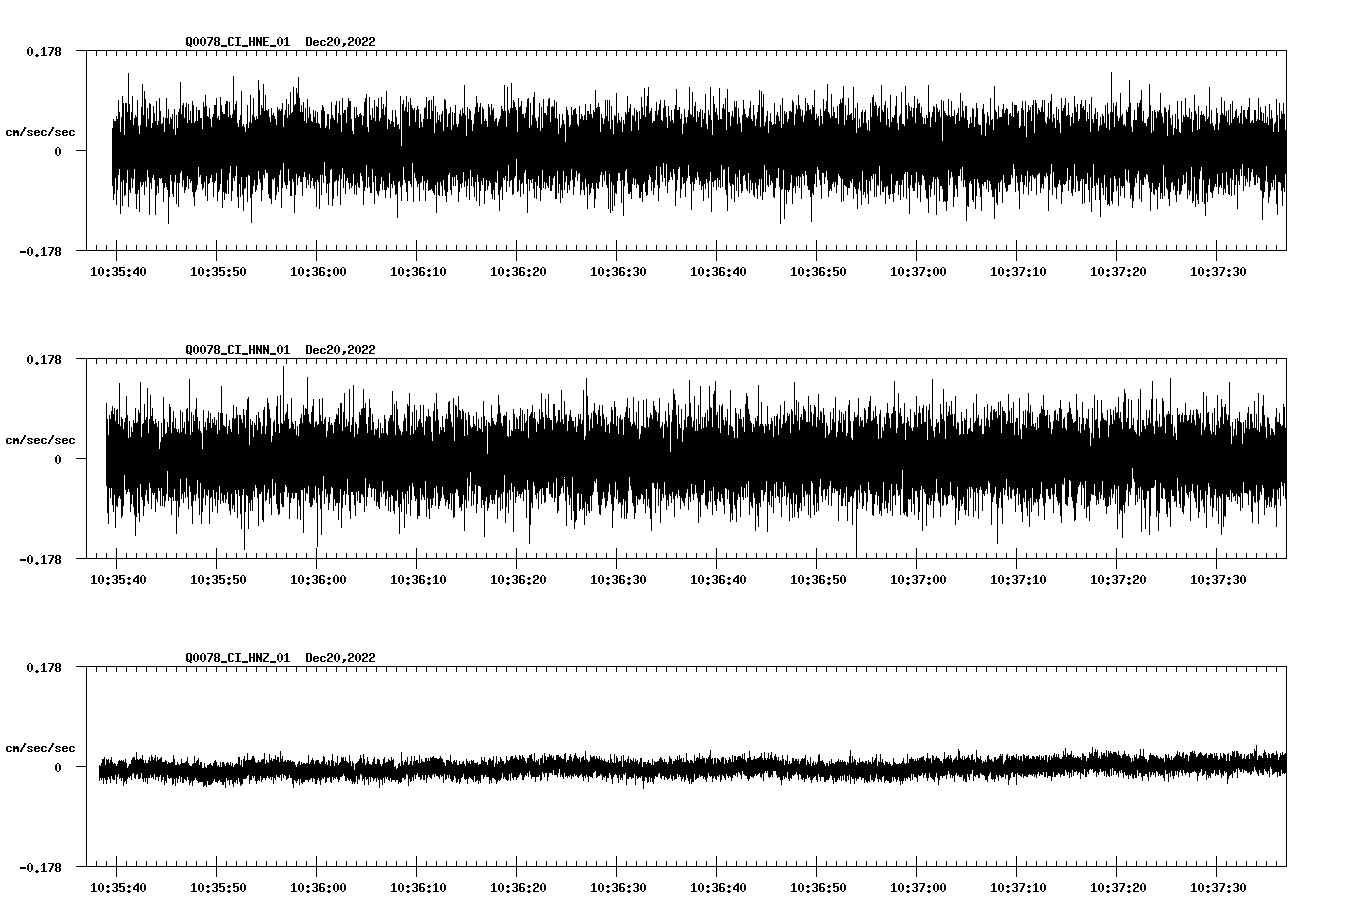The width and height of the screenshot is (1358, 924).
Task: Click 10:36:10 time label under HNN plot
Action: (x=418, y=580)
